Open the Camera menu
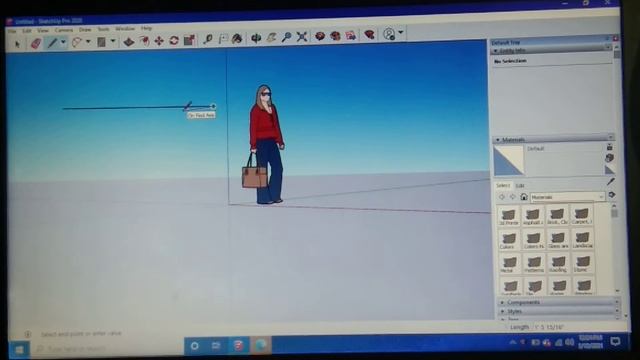Image resolution: width=640 pixels, height=360 pixels. click(x=63, y=30)
